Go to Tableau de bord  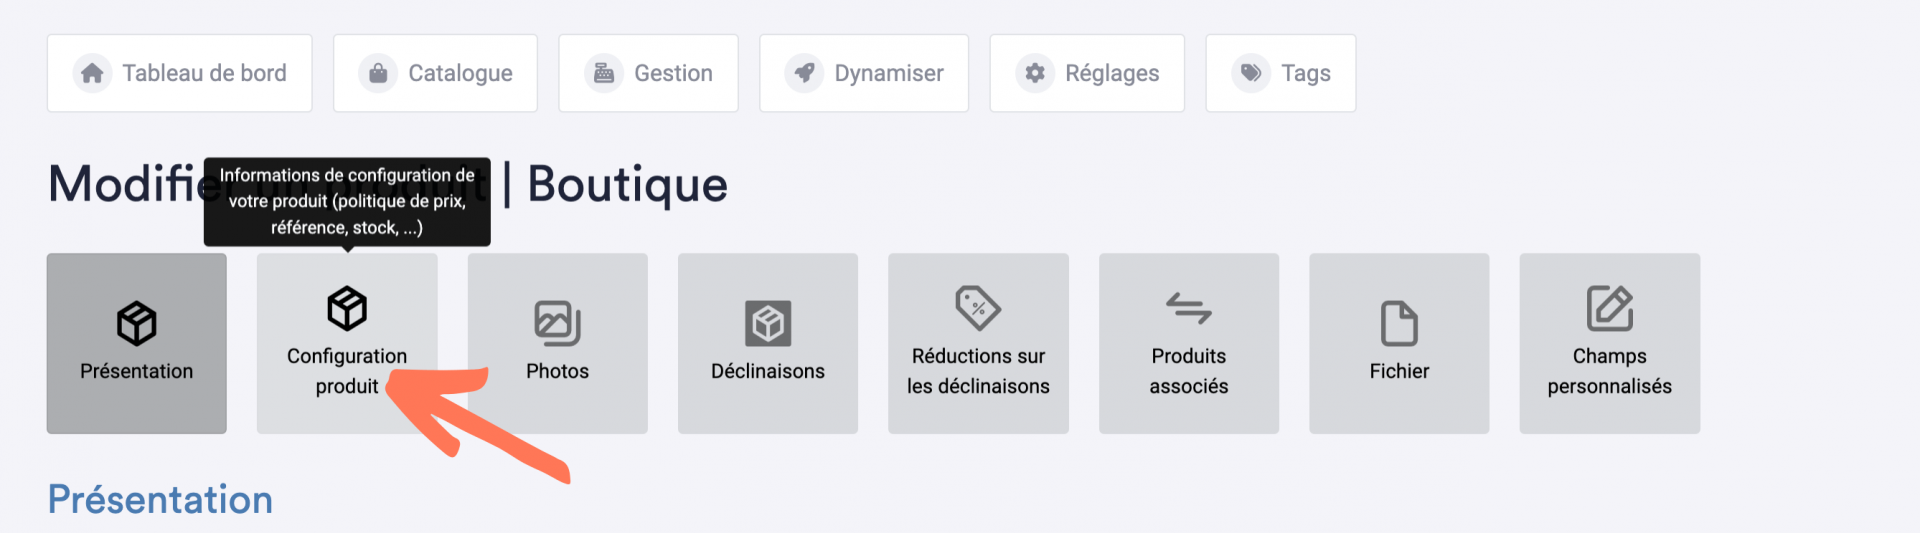click(180, 73)
